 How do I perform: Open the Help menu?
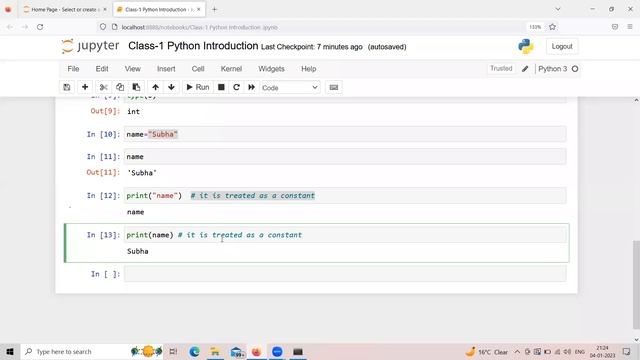309,69
